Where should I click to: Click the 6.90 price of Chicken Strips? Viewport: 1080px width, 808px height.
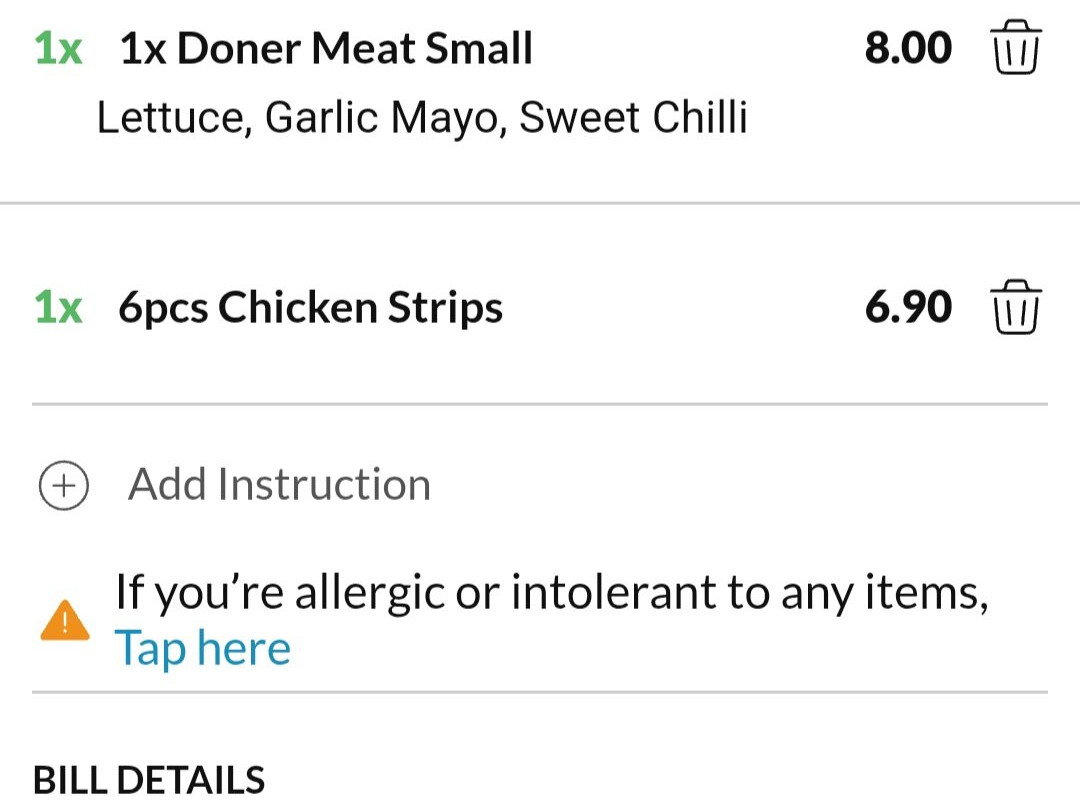(908, 307)
